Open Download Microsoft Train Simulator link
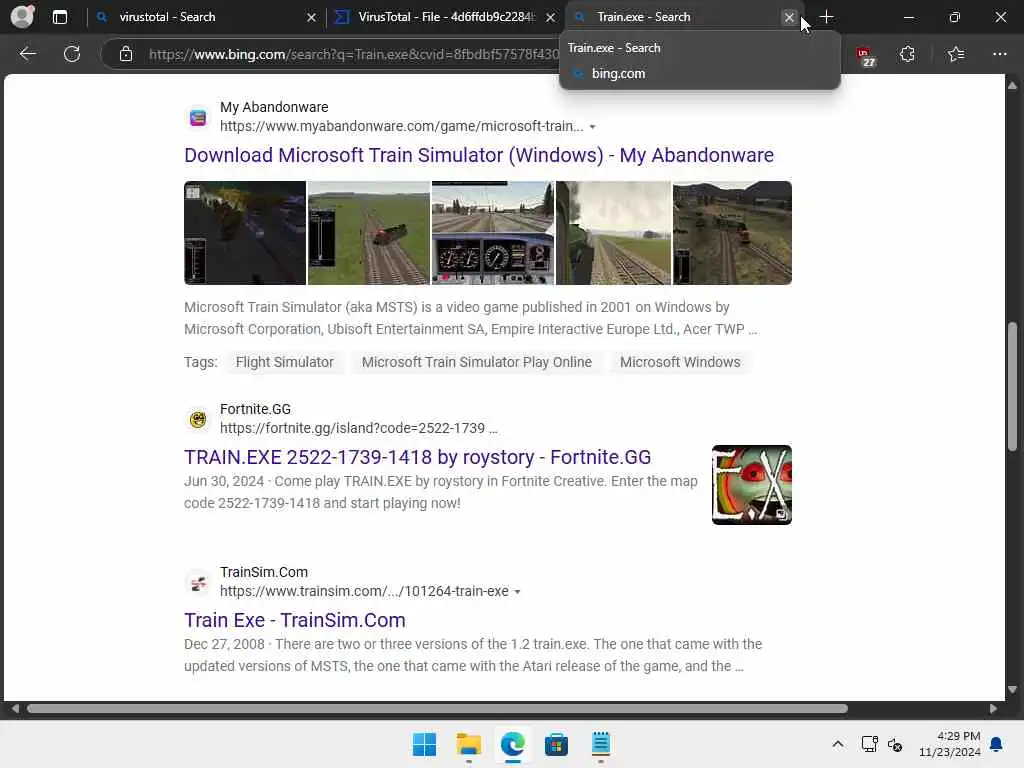This screenshot has height=768, width=1024. (x=479, y=155)
